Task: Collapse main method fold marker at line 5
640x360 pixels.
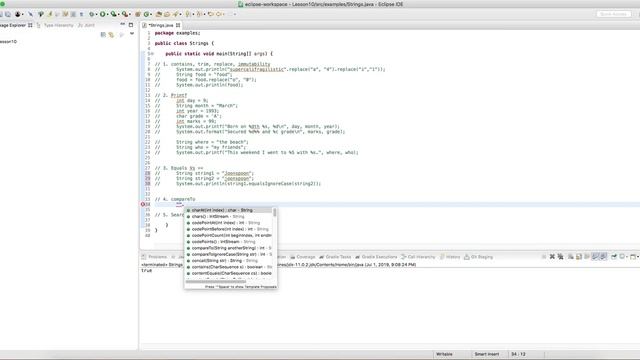Action: coord(152,53)
